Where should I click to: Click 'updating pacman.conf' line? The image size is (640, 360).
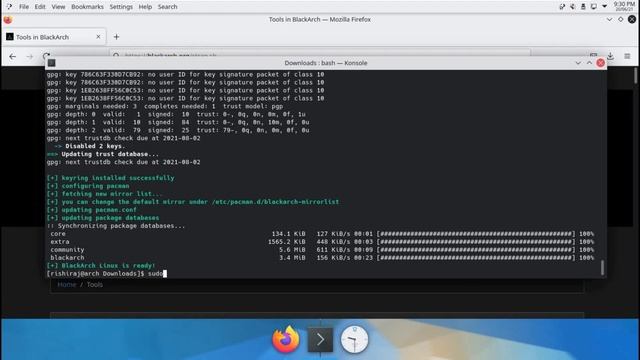(x=92, y=210)
